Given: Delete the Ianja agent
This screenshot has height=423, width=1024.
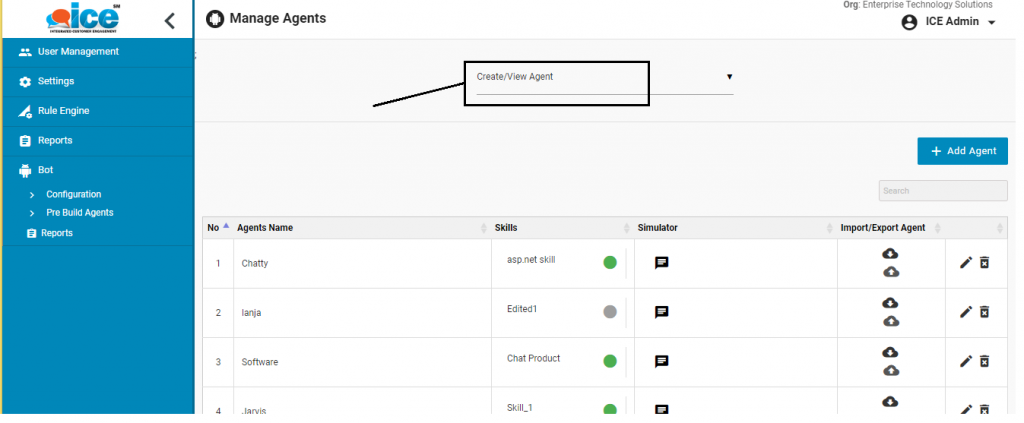Looking at the screenshot, I should [984, 312].
